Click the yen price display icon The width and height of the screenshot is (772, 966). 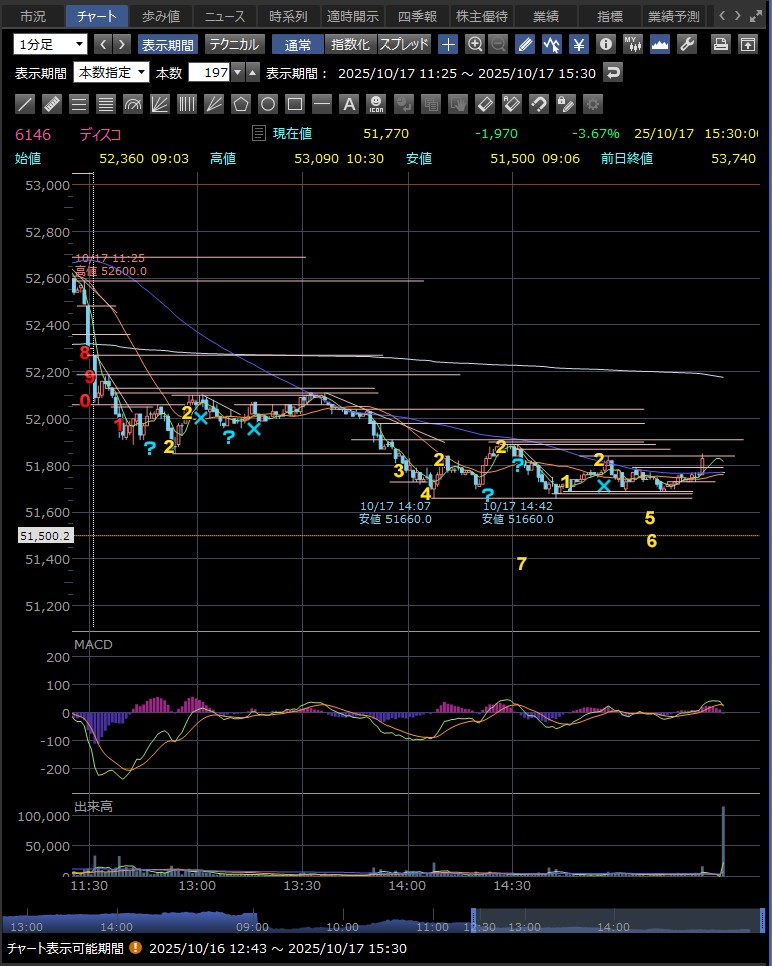pos(578,44)
